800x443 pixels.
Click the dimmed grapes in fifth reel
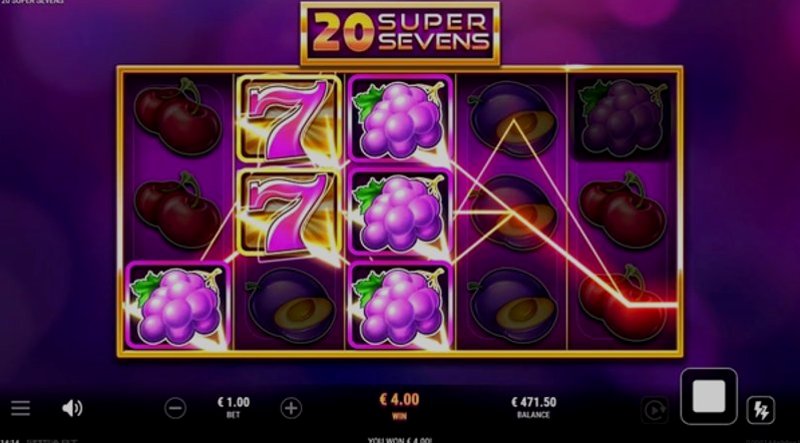click(622, 119)
